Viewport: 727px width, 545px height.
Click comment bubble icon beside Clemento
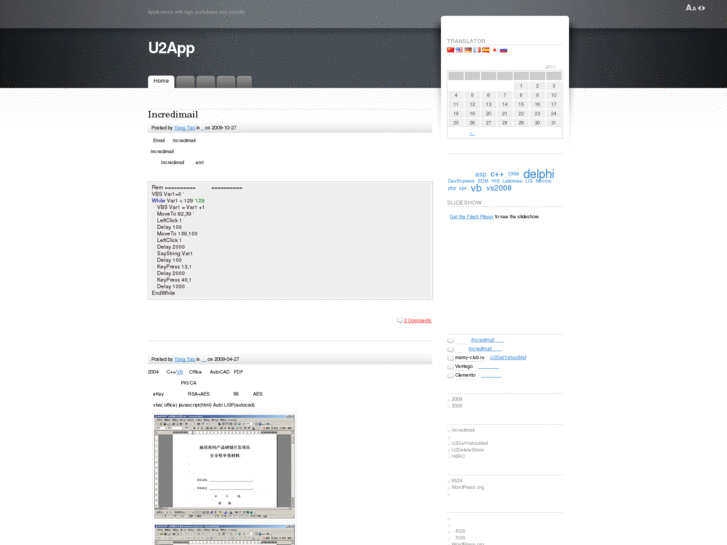click(x=450, y=376)
